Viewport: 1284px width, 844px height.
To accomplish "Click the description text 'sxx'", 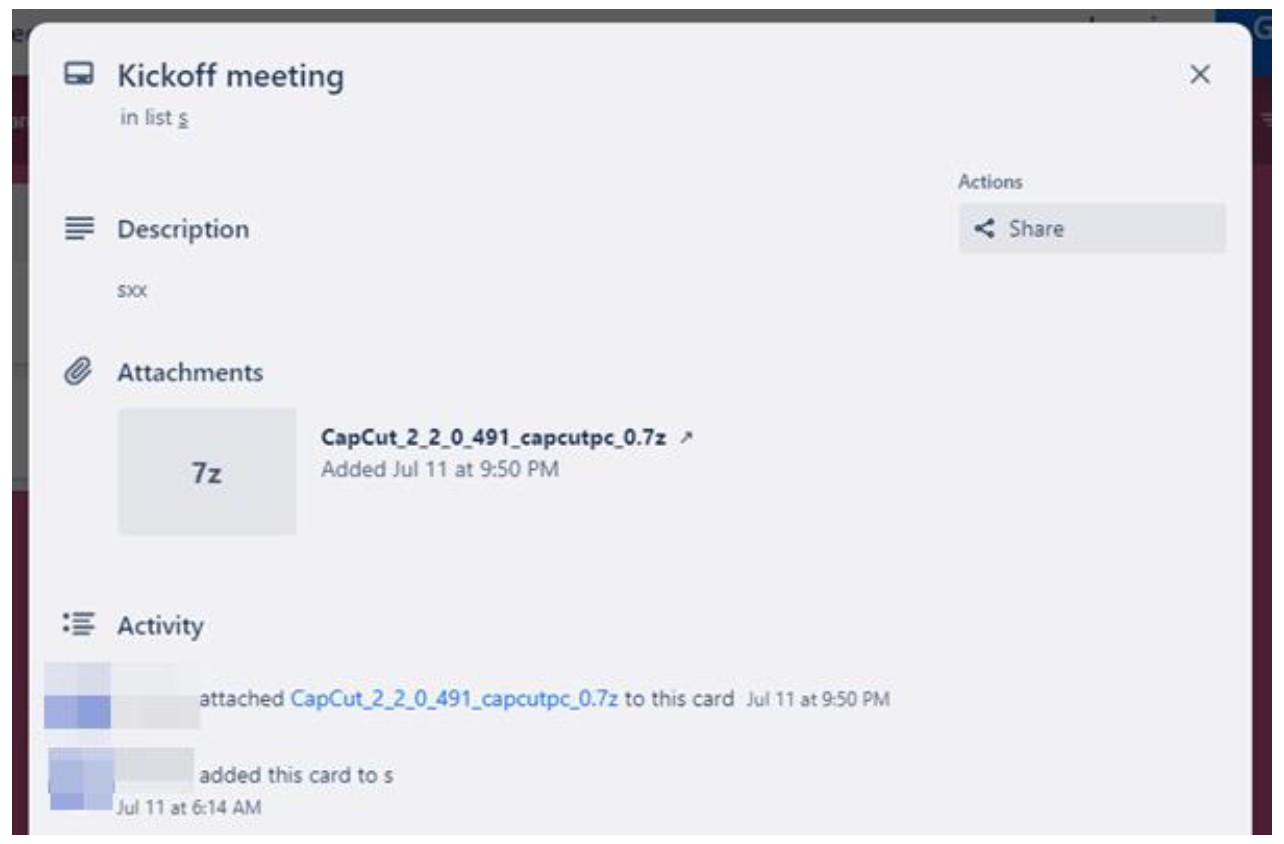I will click(x=132, y=292).
